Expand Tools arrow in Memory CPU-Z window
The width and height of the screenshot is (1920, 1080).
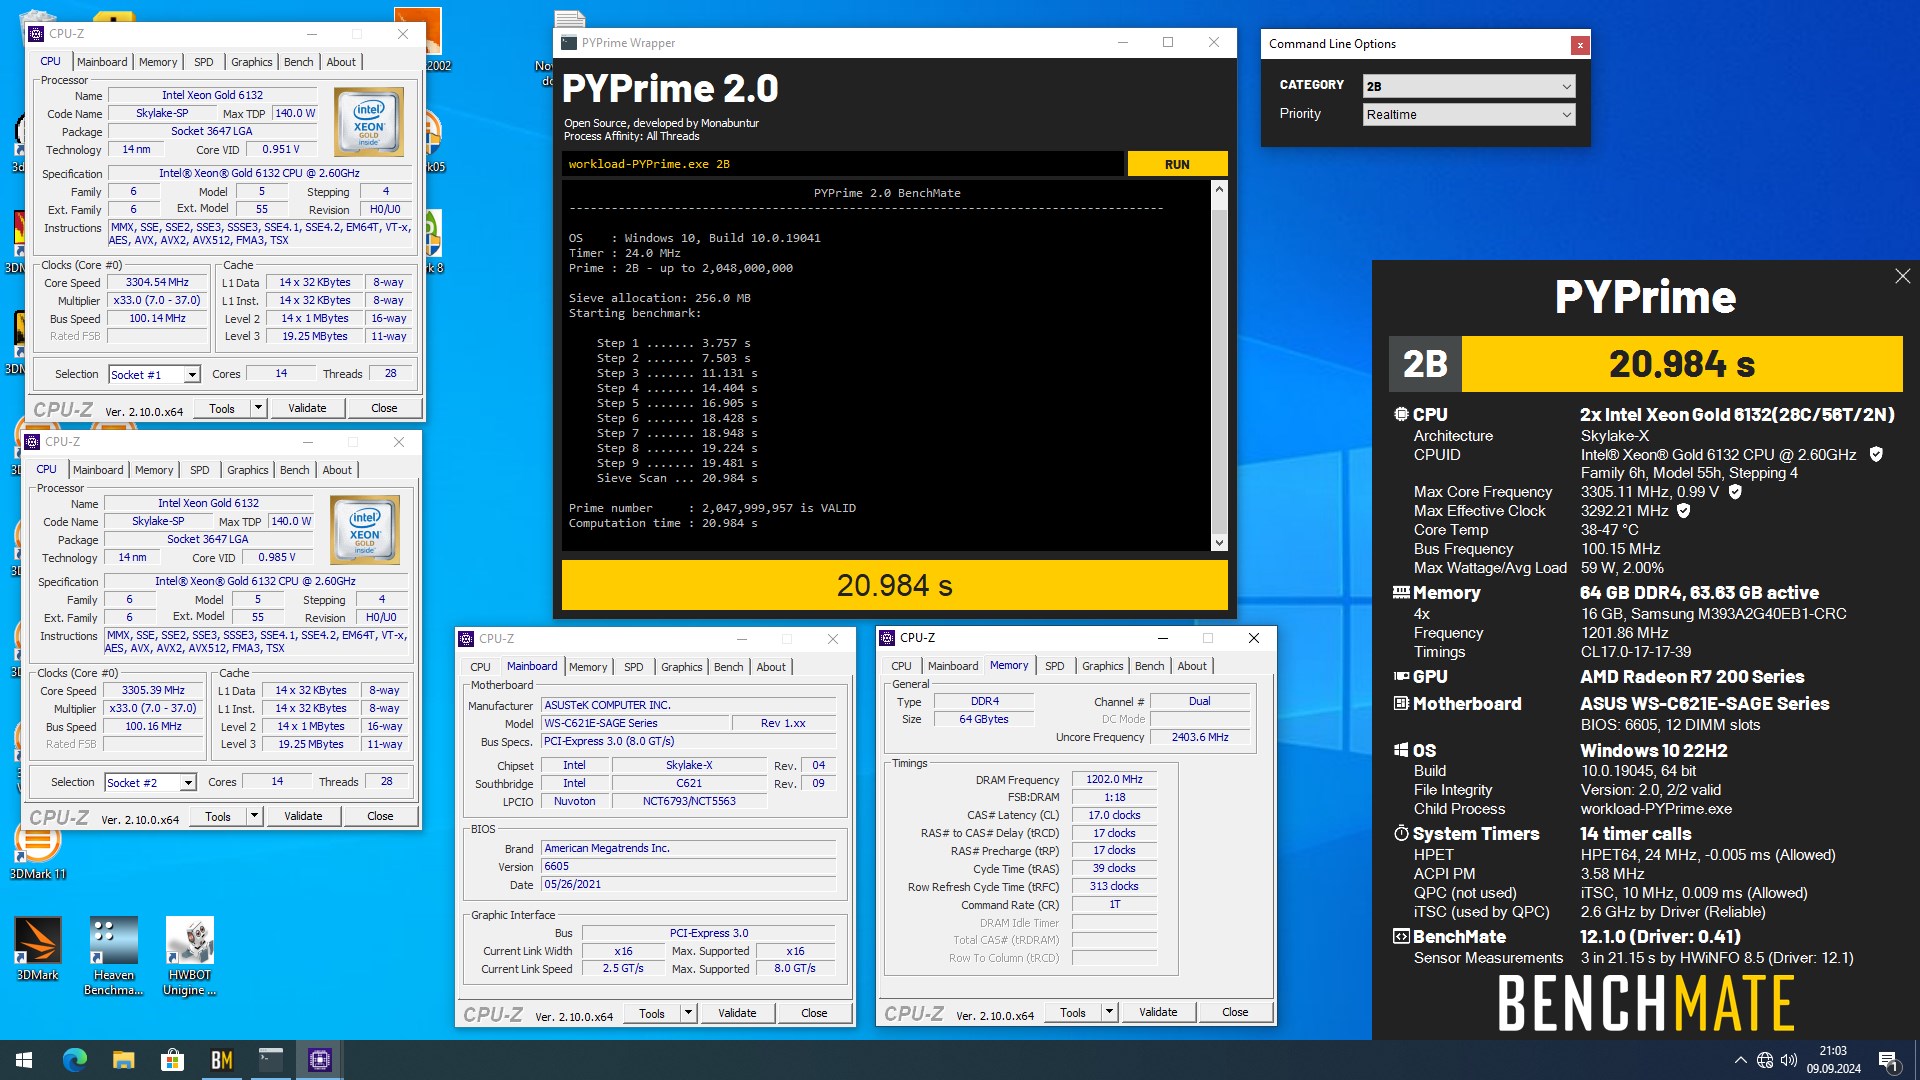coord(1109,1012)
